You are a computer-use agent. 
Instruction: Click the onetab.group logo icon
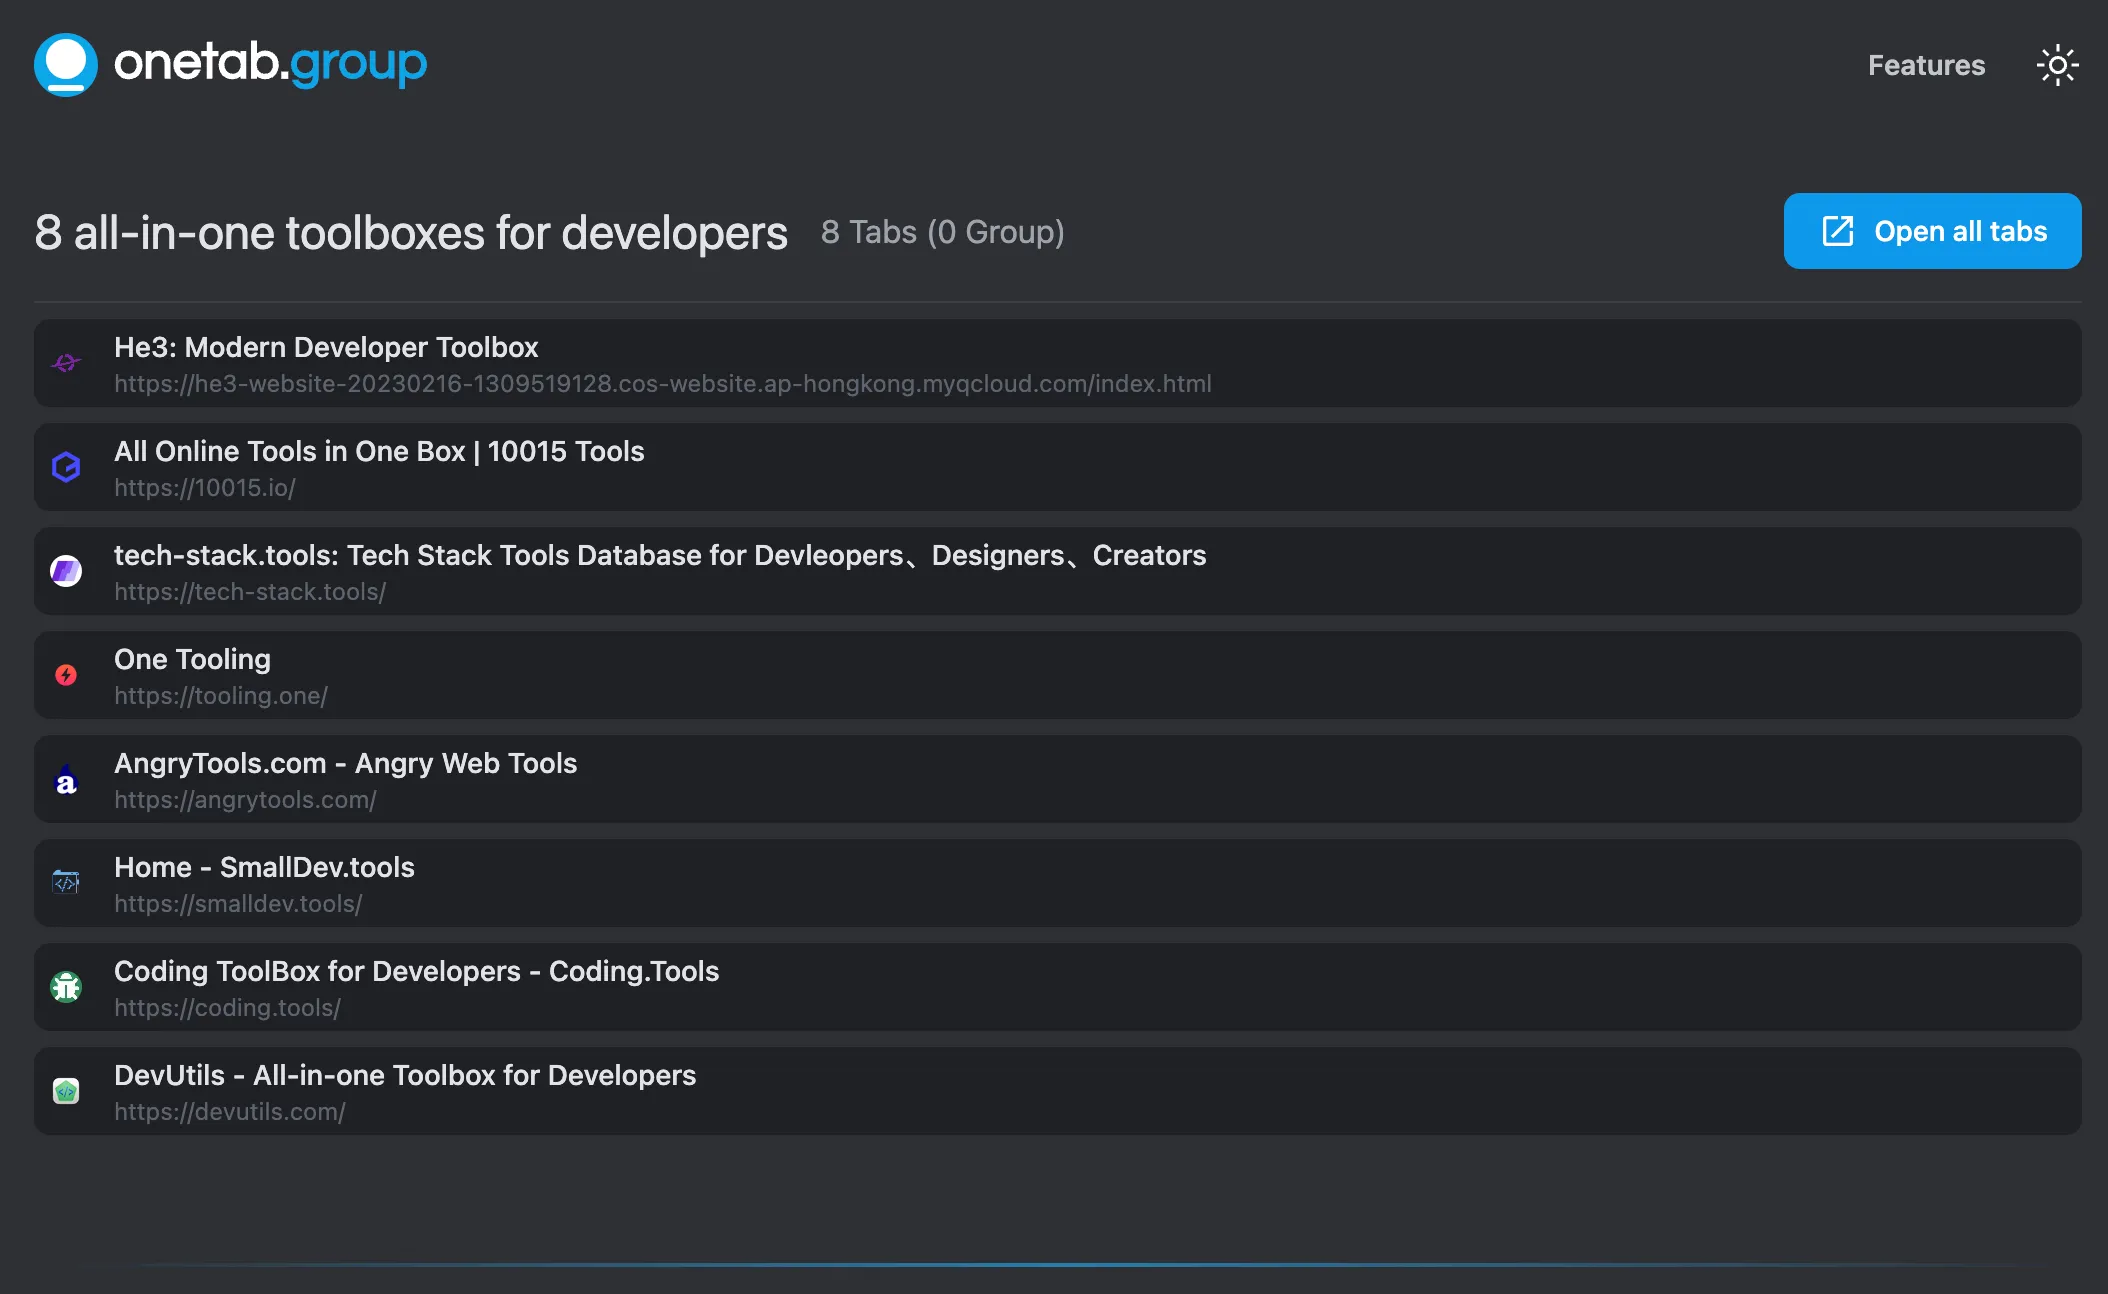66,65
